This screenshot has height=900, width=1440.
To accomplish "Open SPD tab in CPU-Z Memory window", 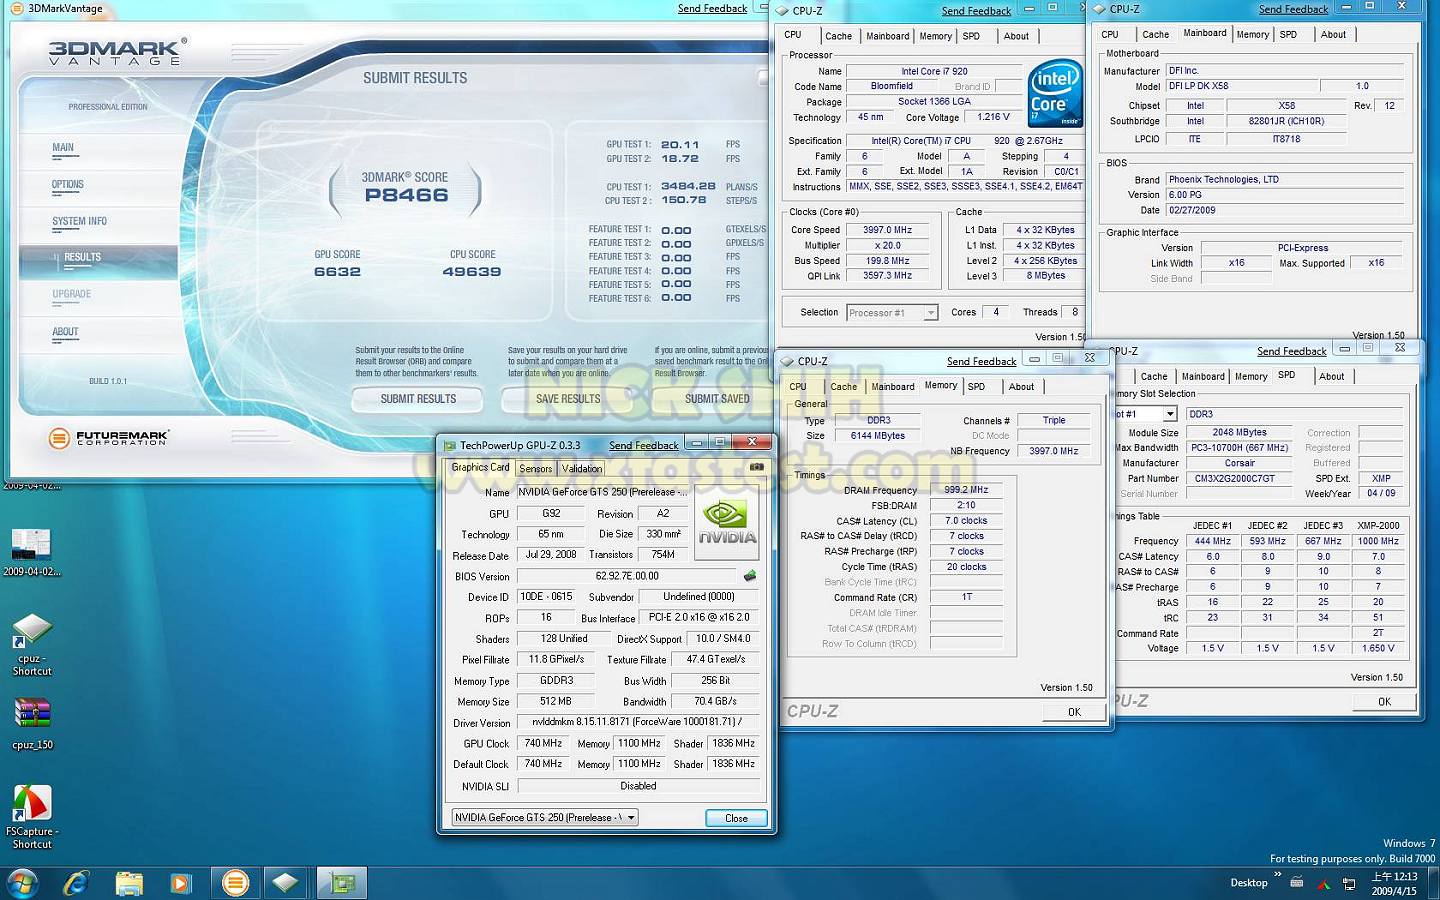I will [976, 387].
